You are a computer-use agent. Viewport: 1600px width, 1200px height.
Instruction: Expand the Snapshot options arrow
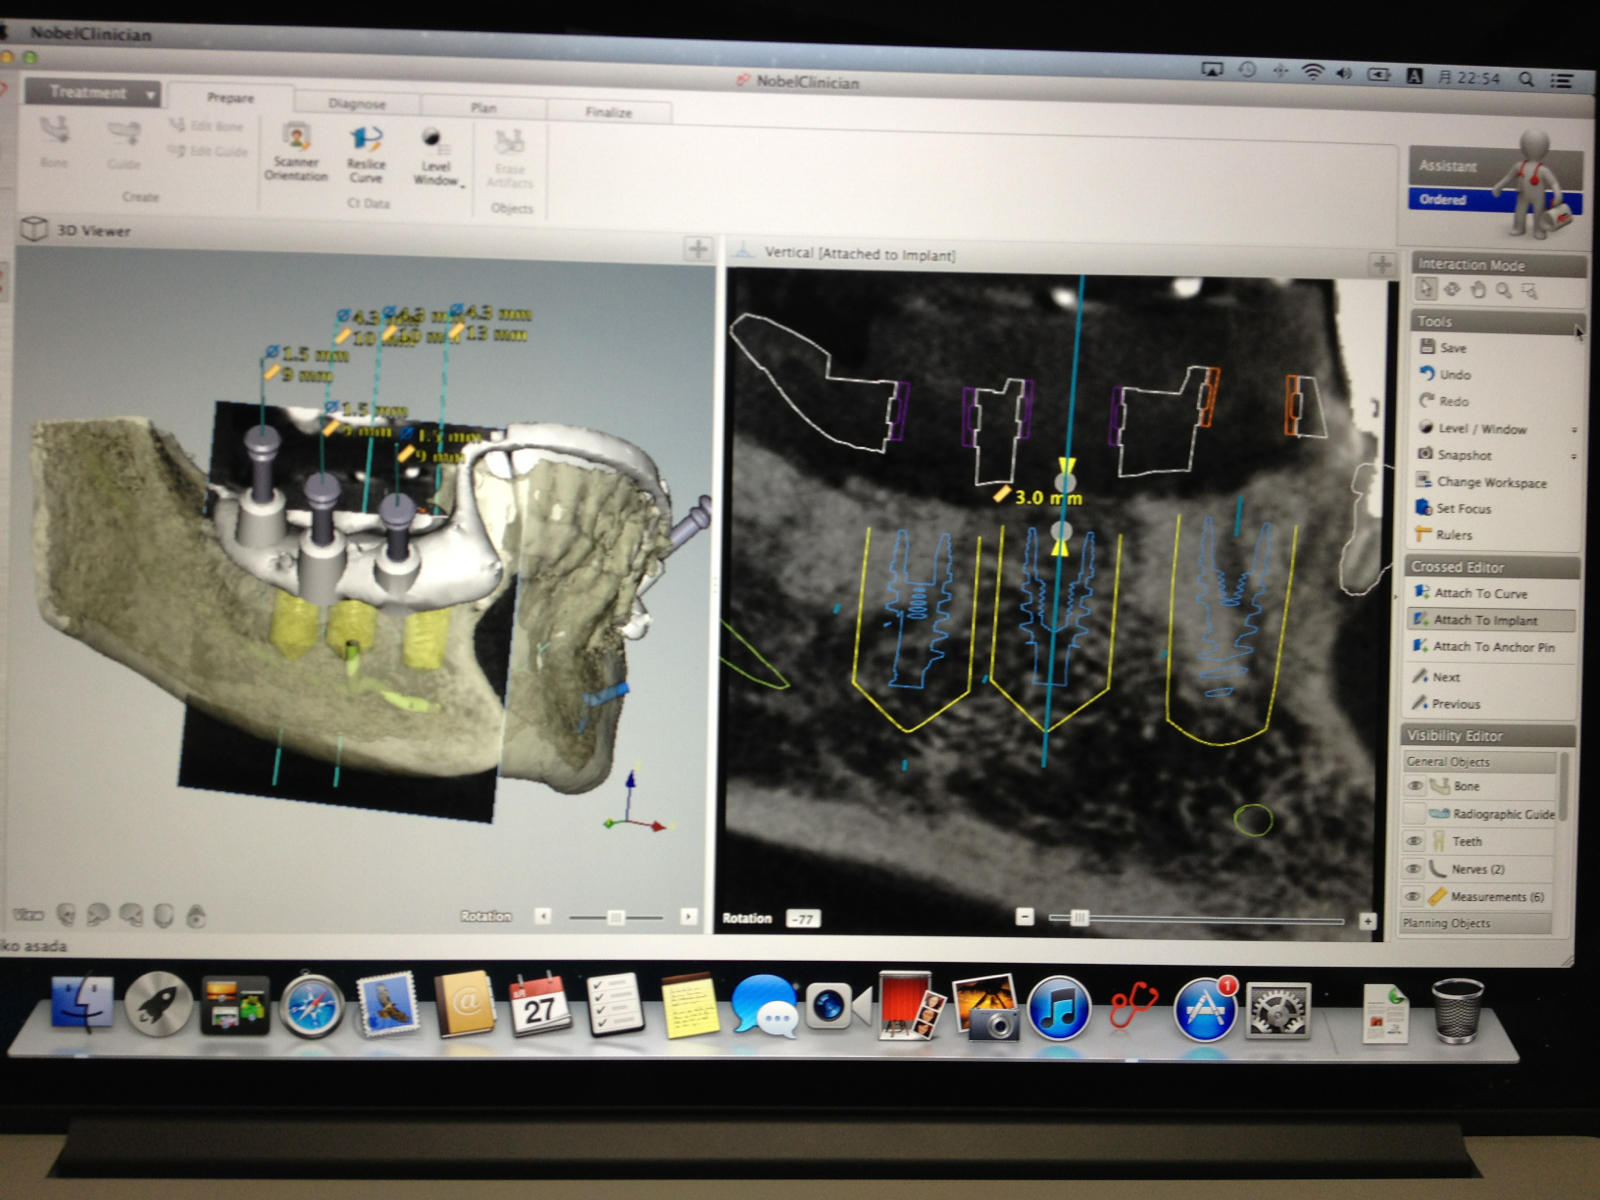coord(1574,457)
